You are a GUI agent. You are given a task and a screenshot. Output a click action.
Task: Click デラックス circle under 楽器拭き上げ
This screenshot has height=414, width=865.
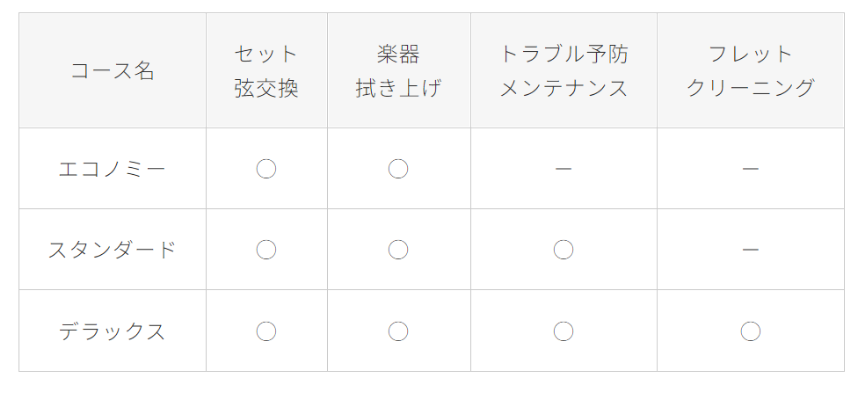pyautogui.click(x=398, y=331)
